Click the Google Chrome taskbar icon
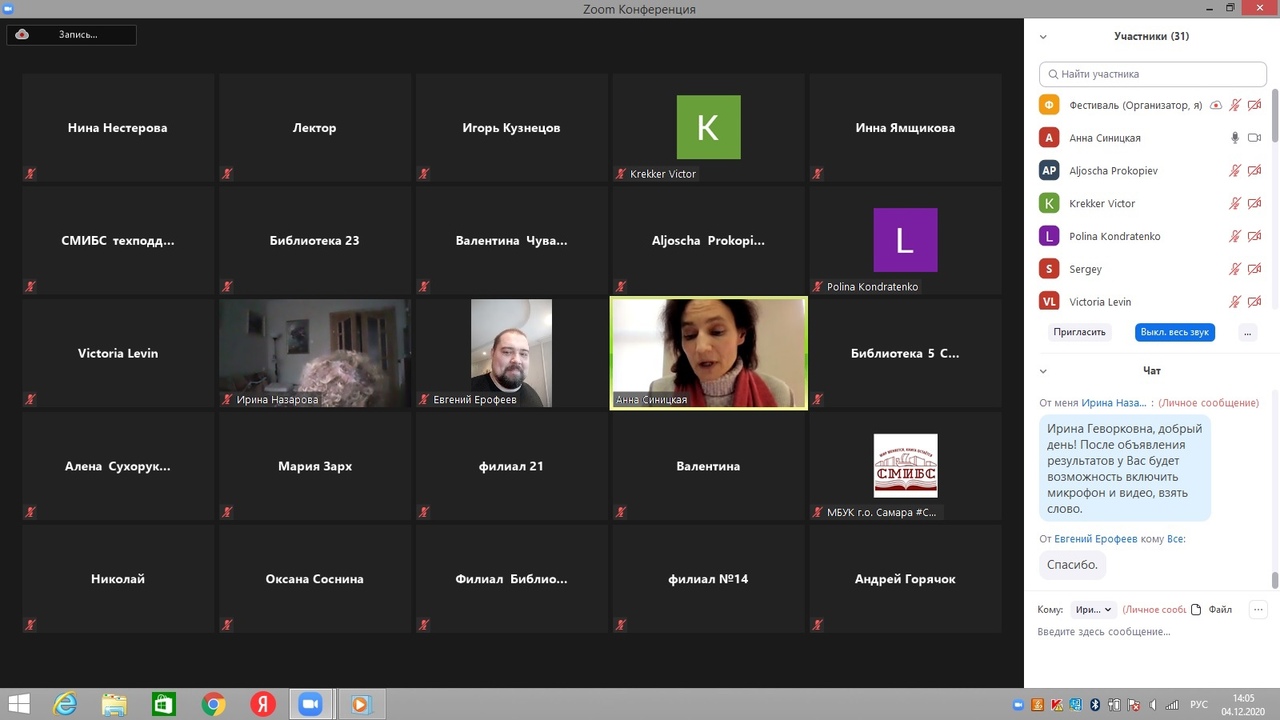Image resolution: width=1280 pixels, height=720 pixels. pyautogui.click(x=213, y=704)
